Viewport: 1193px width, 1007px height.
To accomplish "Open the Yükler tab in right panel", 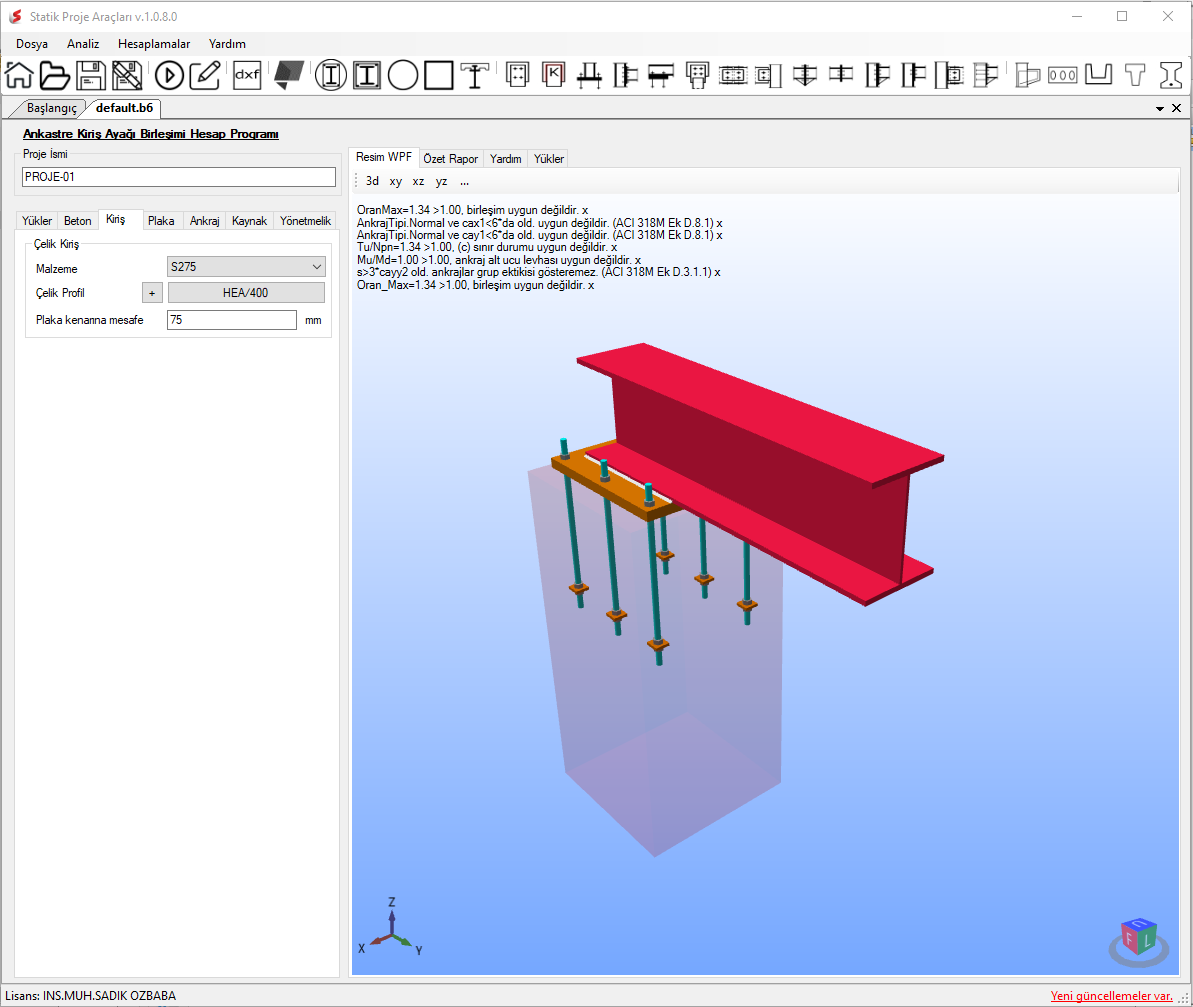I will [x=549, y=159].
